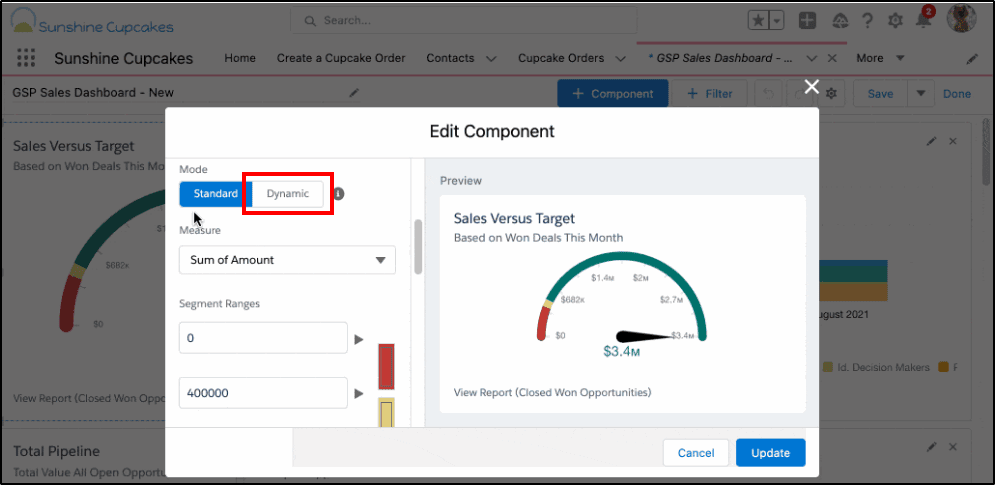The width and height of the screenshot is (995, 485).
Task: Edit dashboard name pencil icon
Action: [353, 93]
